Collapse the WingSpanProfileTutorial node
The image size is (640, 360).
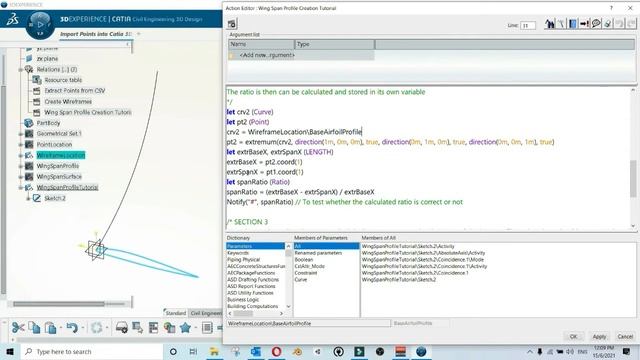pyautogui.click(x=20, y=187)
